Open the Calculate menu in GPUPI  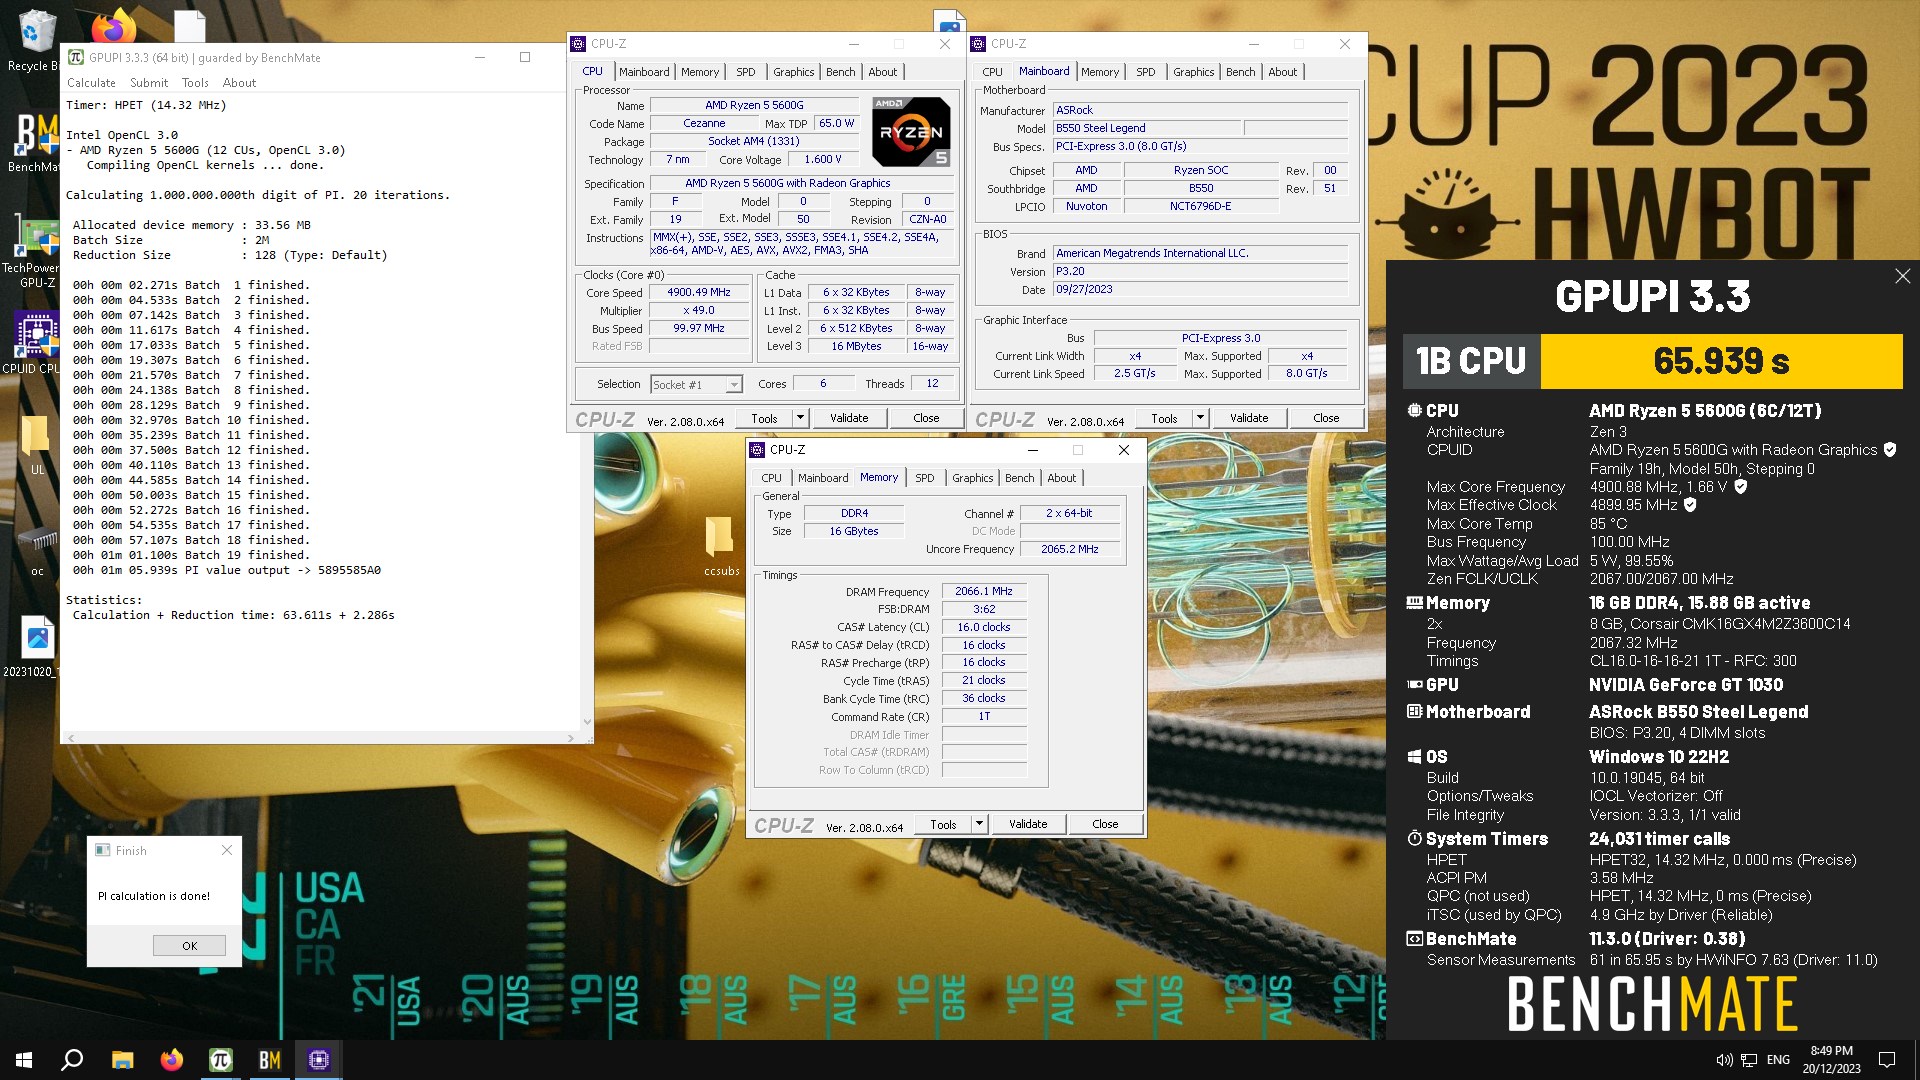coord(91,83)
